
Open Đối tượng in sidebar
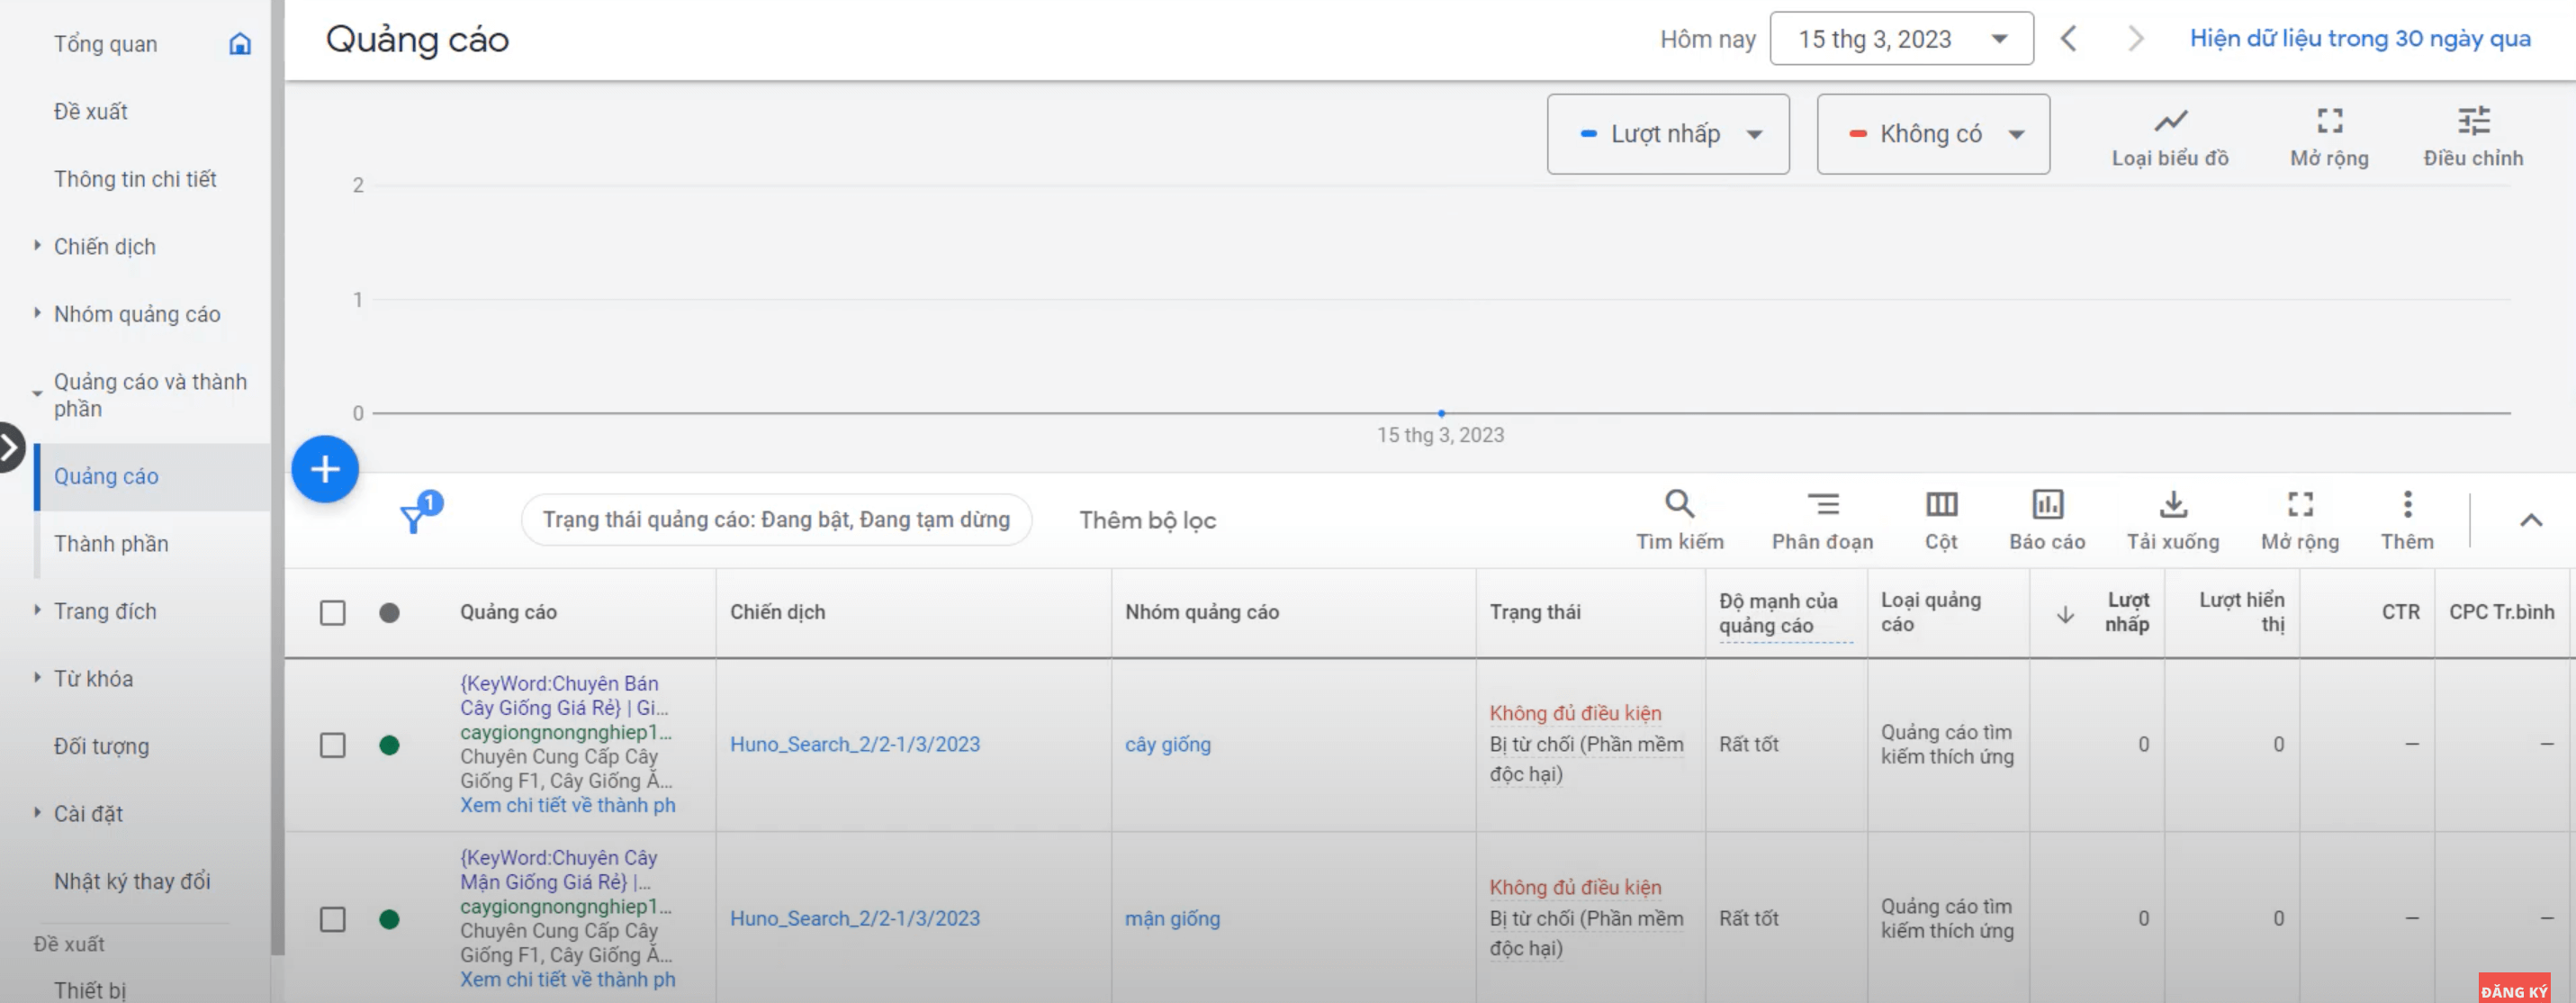click(101, 746)
